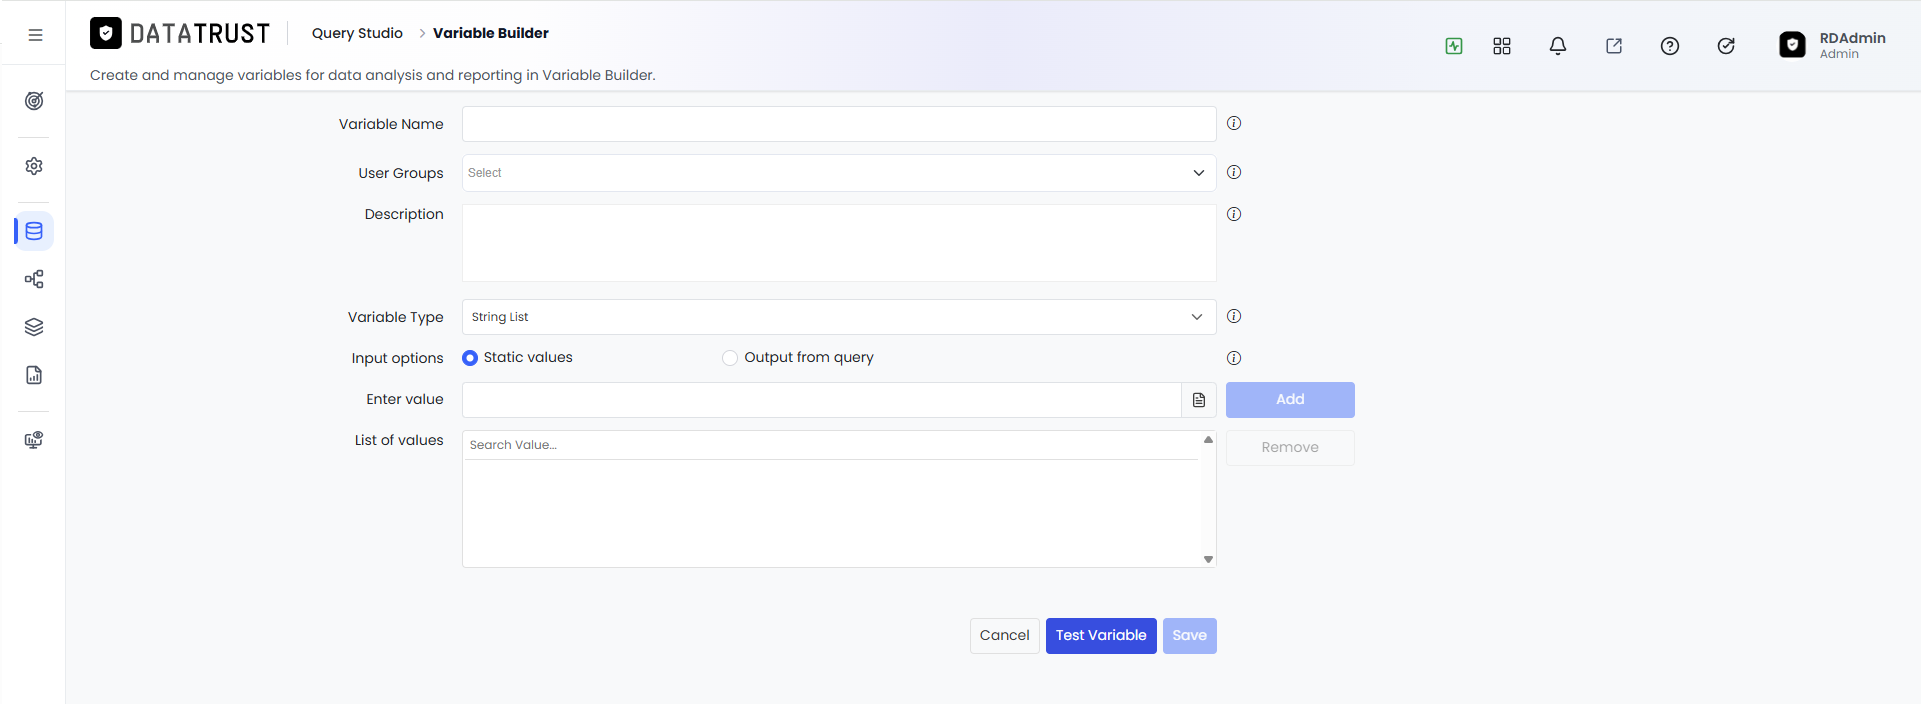This screenshot has width=1921, height=704.
Task: Click the file upload icon in Enter value
Action: 1199,400
